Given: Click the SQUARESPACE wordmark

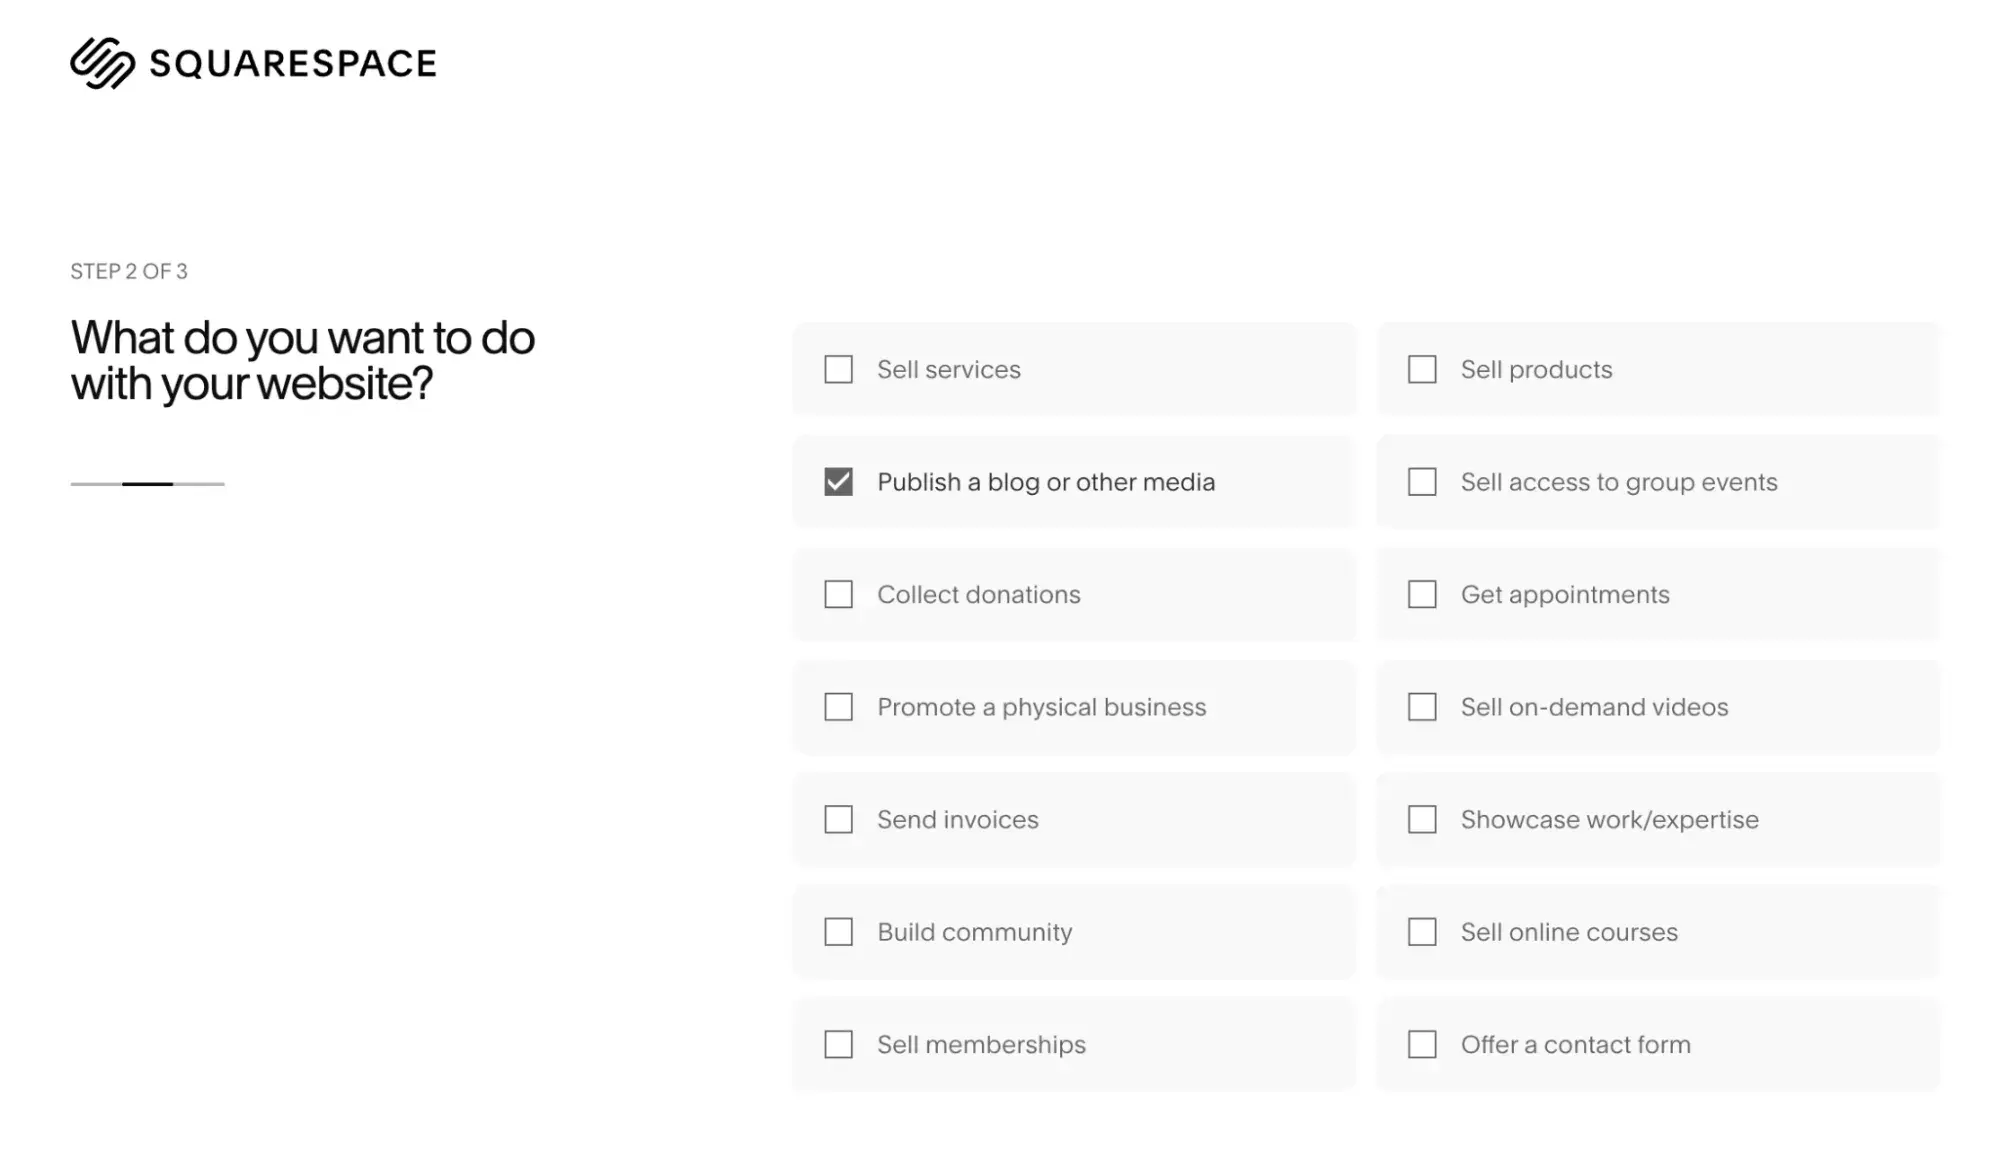Looking at the screenshot, I should point(293,63).
